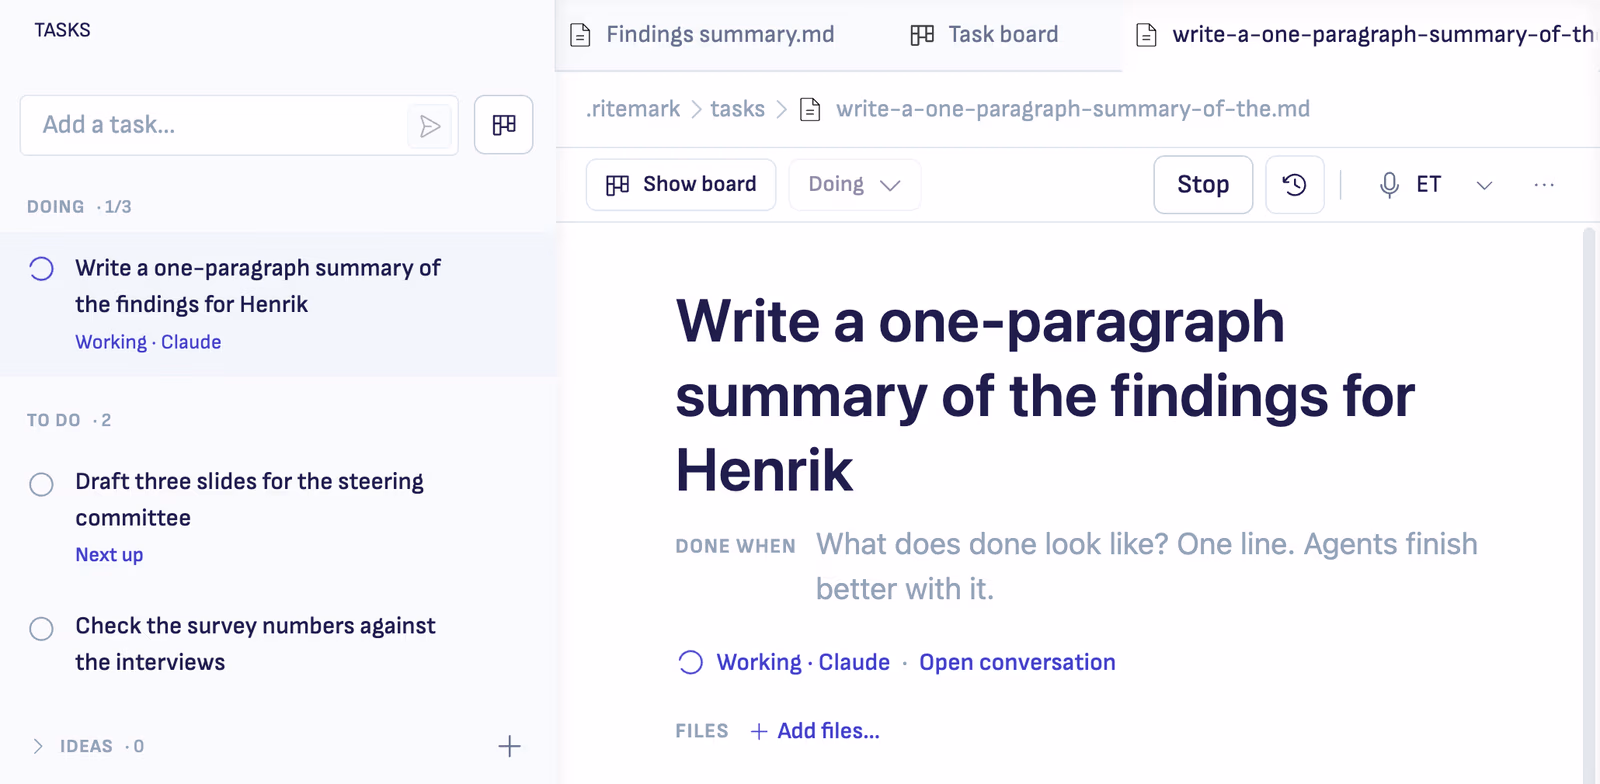Viewport: 1600px width, 784px height.
Task: Start dictation with the microphone icon
Action: (x=1389, y=185)
